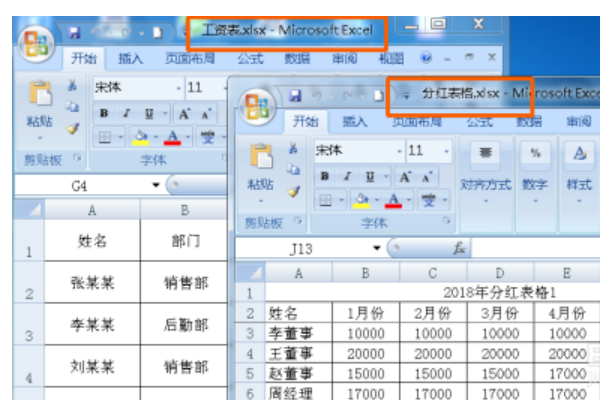600x400 pixels.
Task: Click New document icon in 工资表 quick toolbar
Action: (157, 33)
